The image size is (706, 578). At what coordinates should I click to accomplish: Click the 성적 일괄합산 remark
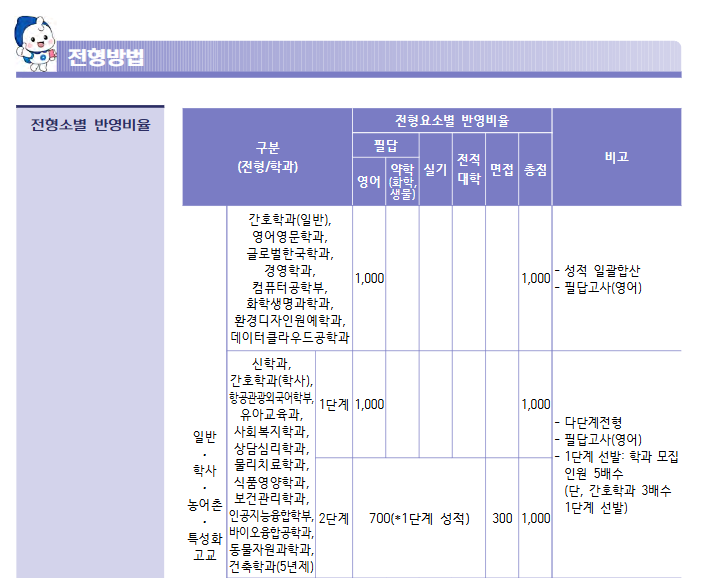coord(602,270)
